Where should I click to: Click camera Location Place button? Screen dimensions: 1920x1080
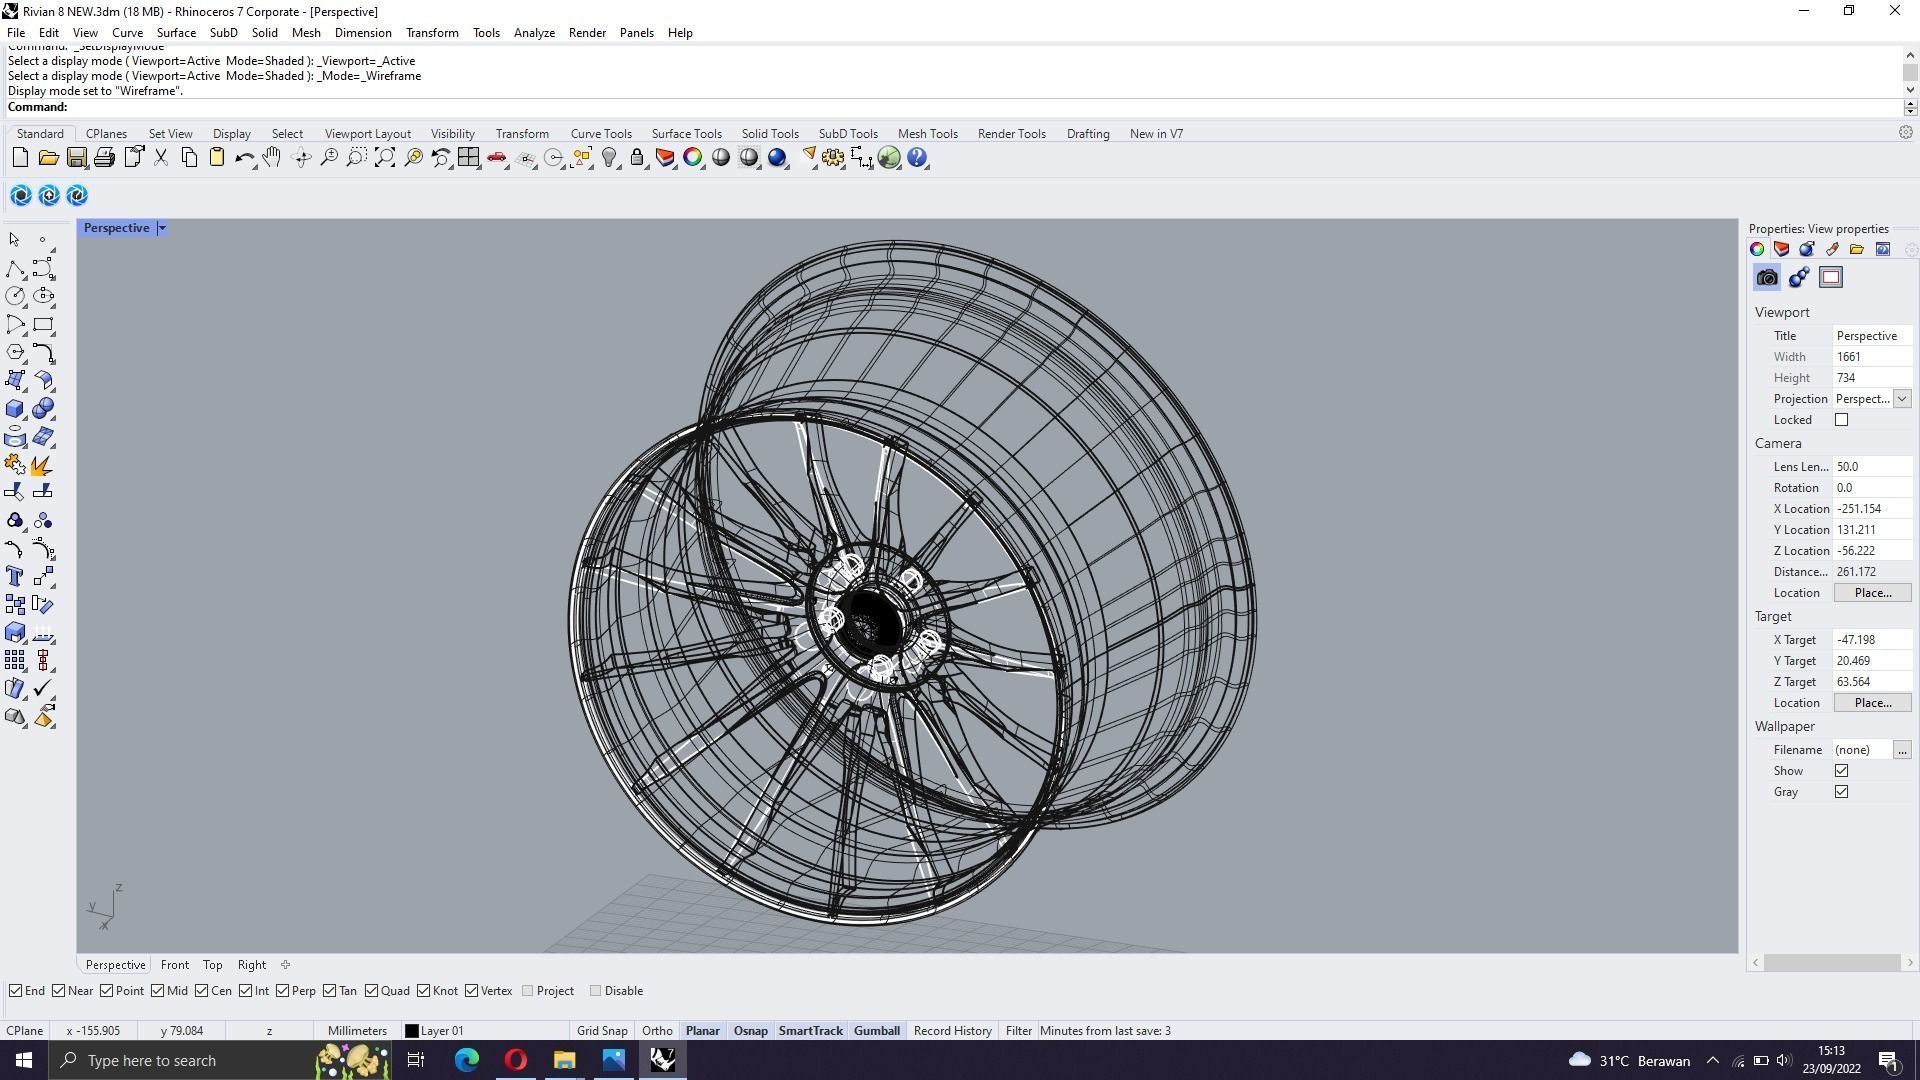point(1872,593)
